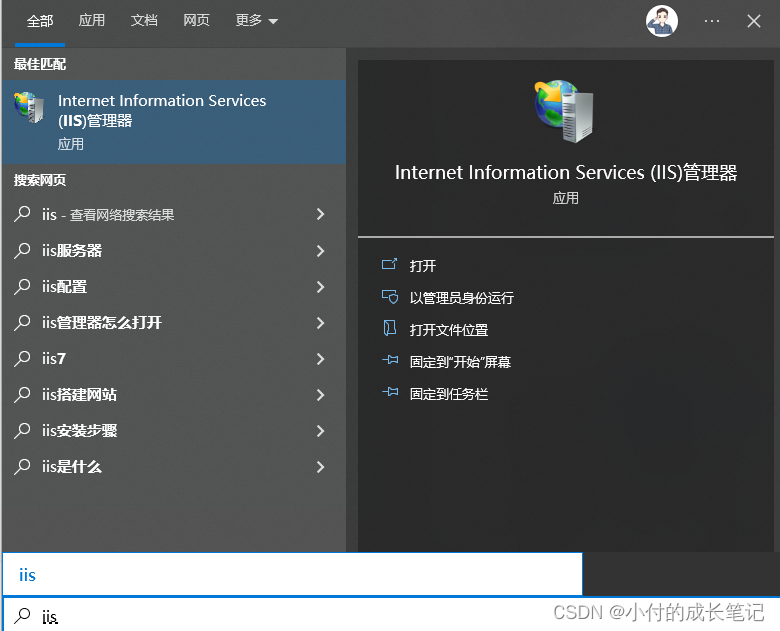Choose 固定到任务栏

pyautogui.click(x=448, y=394)
